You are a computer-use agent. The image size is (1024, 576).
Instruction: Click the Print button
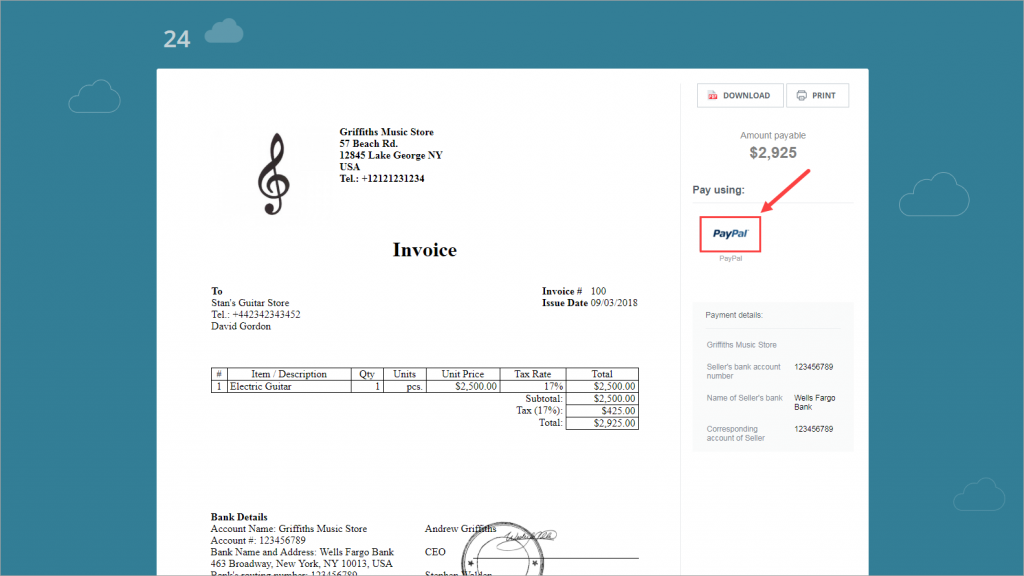click(817, 95)
